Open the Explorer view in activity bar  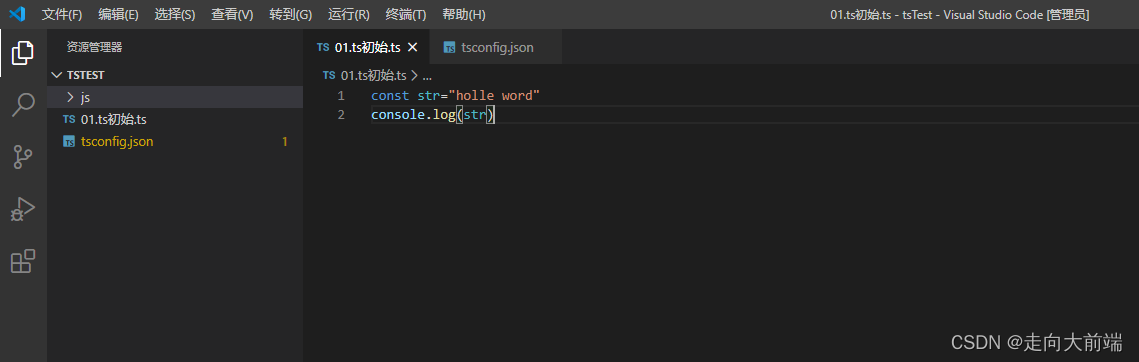pos(23,52)
